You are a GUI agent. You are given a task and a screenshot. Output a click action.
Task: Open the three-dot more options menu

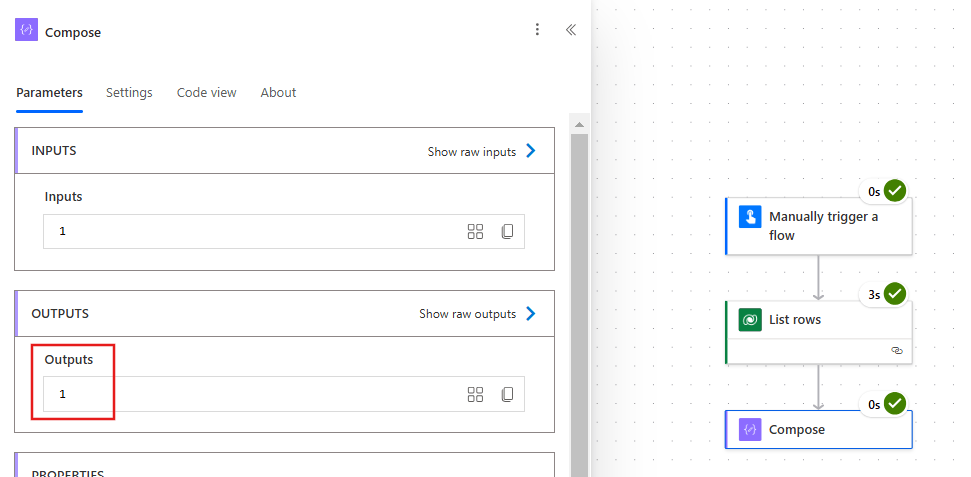[x=537, y=30]
